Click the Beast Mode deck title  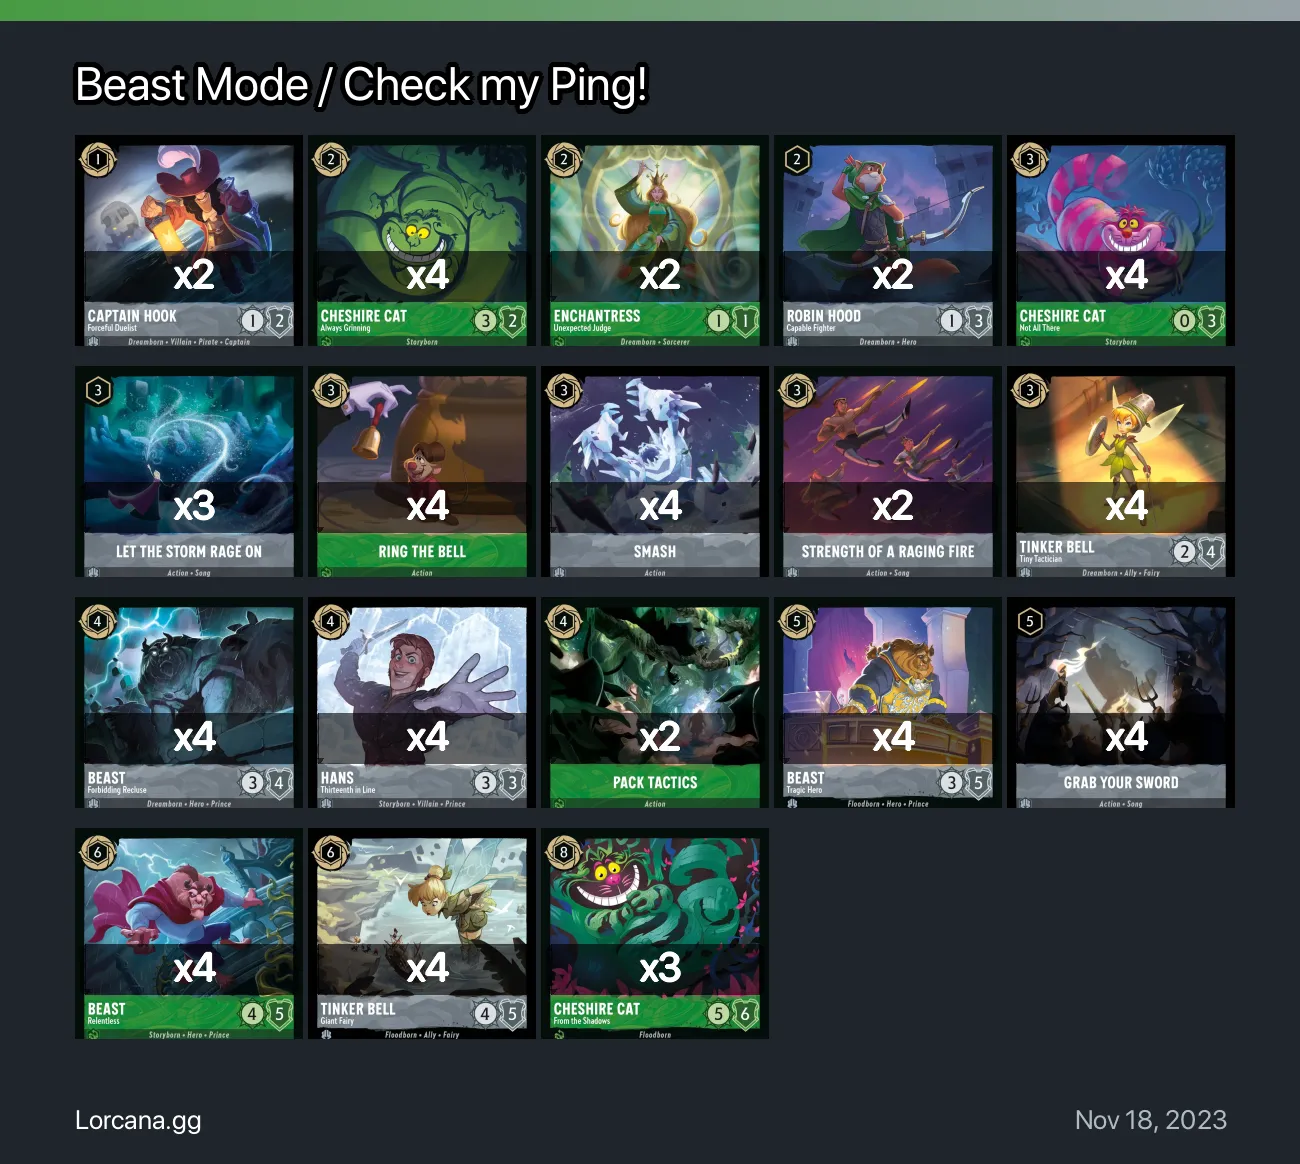362,85
